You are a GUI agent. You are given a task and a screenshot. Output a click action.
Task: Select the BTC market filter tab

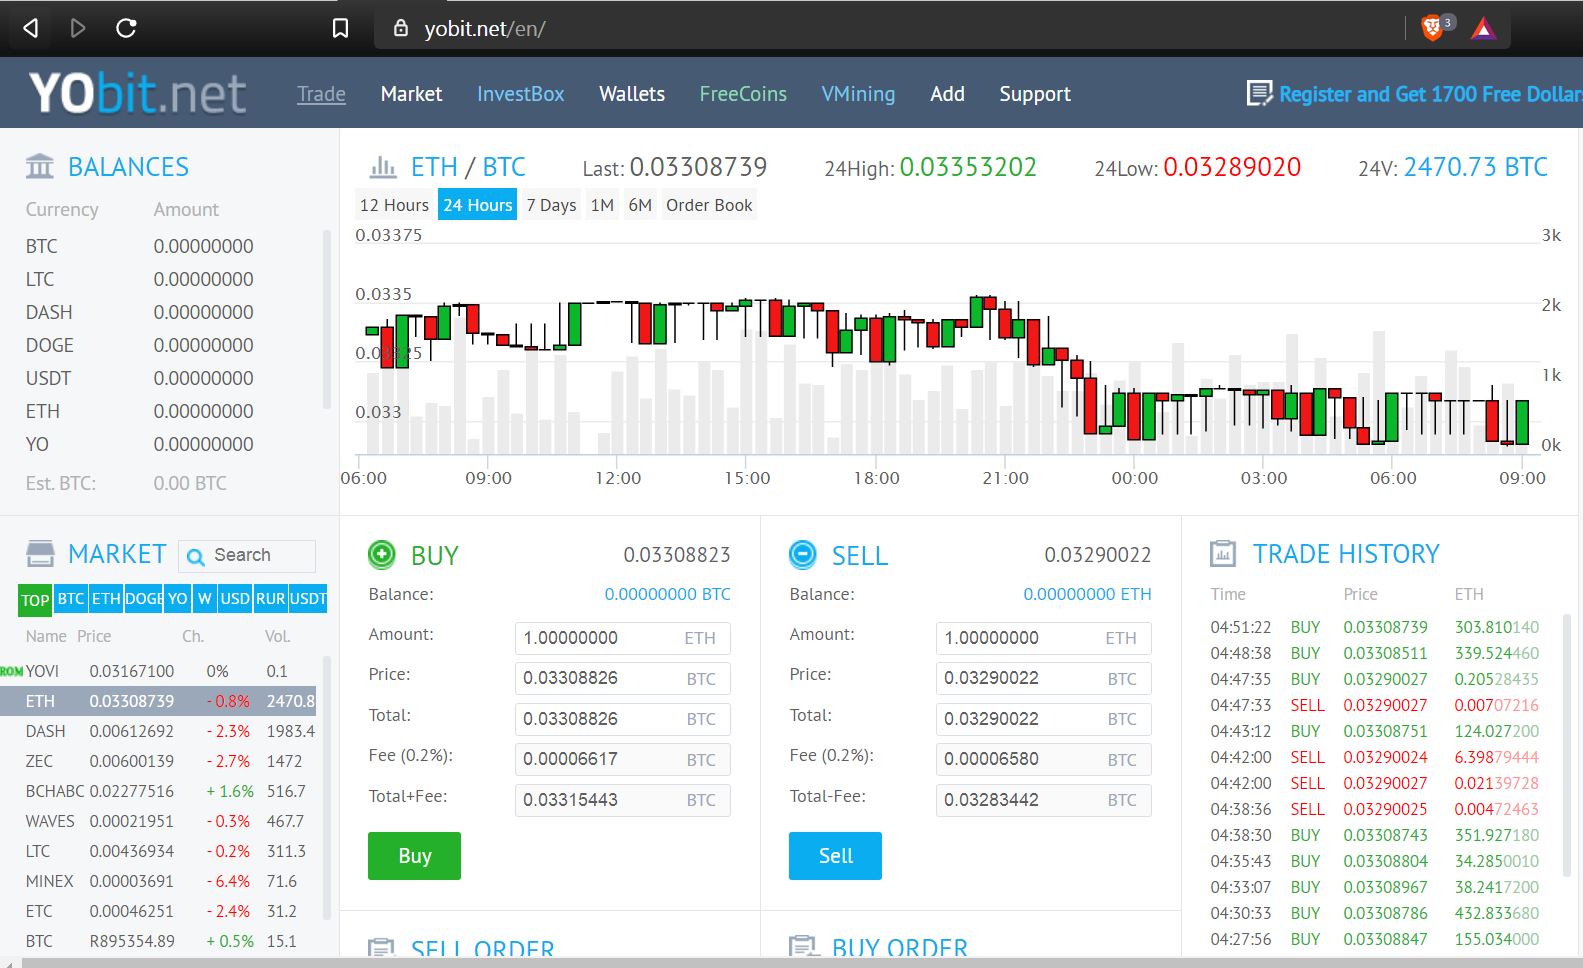[71, 599]
